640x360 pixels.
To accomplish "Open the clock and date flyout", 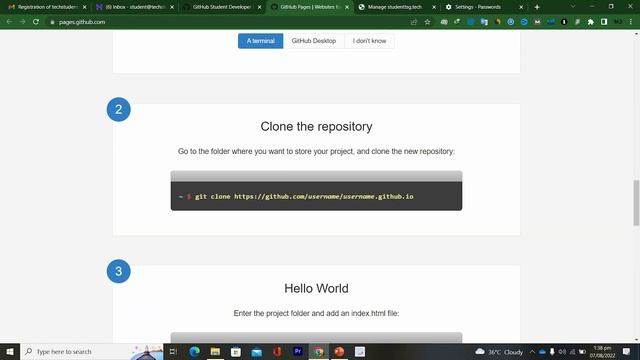I will [x=602, y=352].
